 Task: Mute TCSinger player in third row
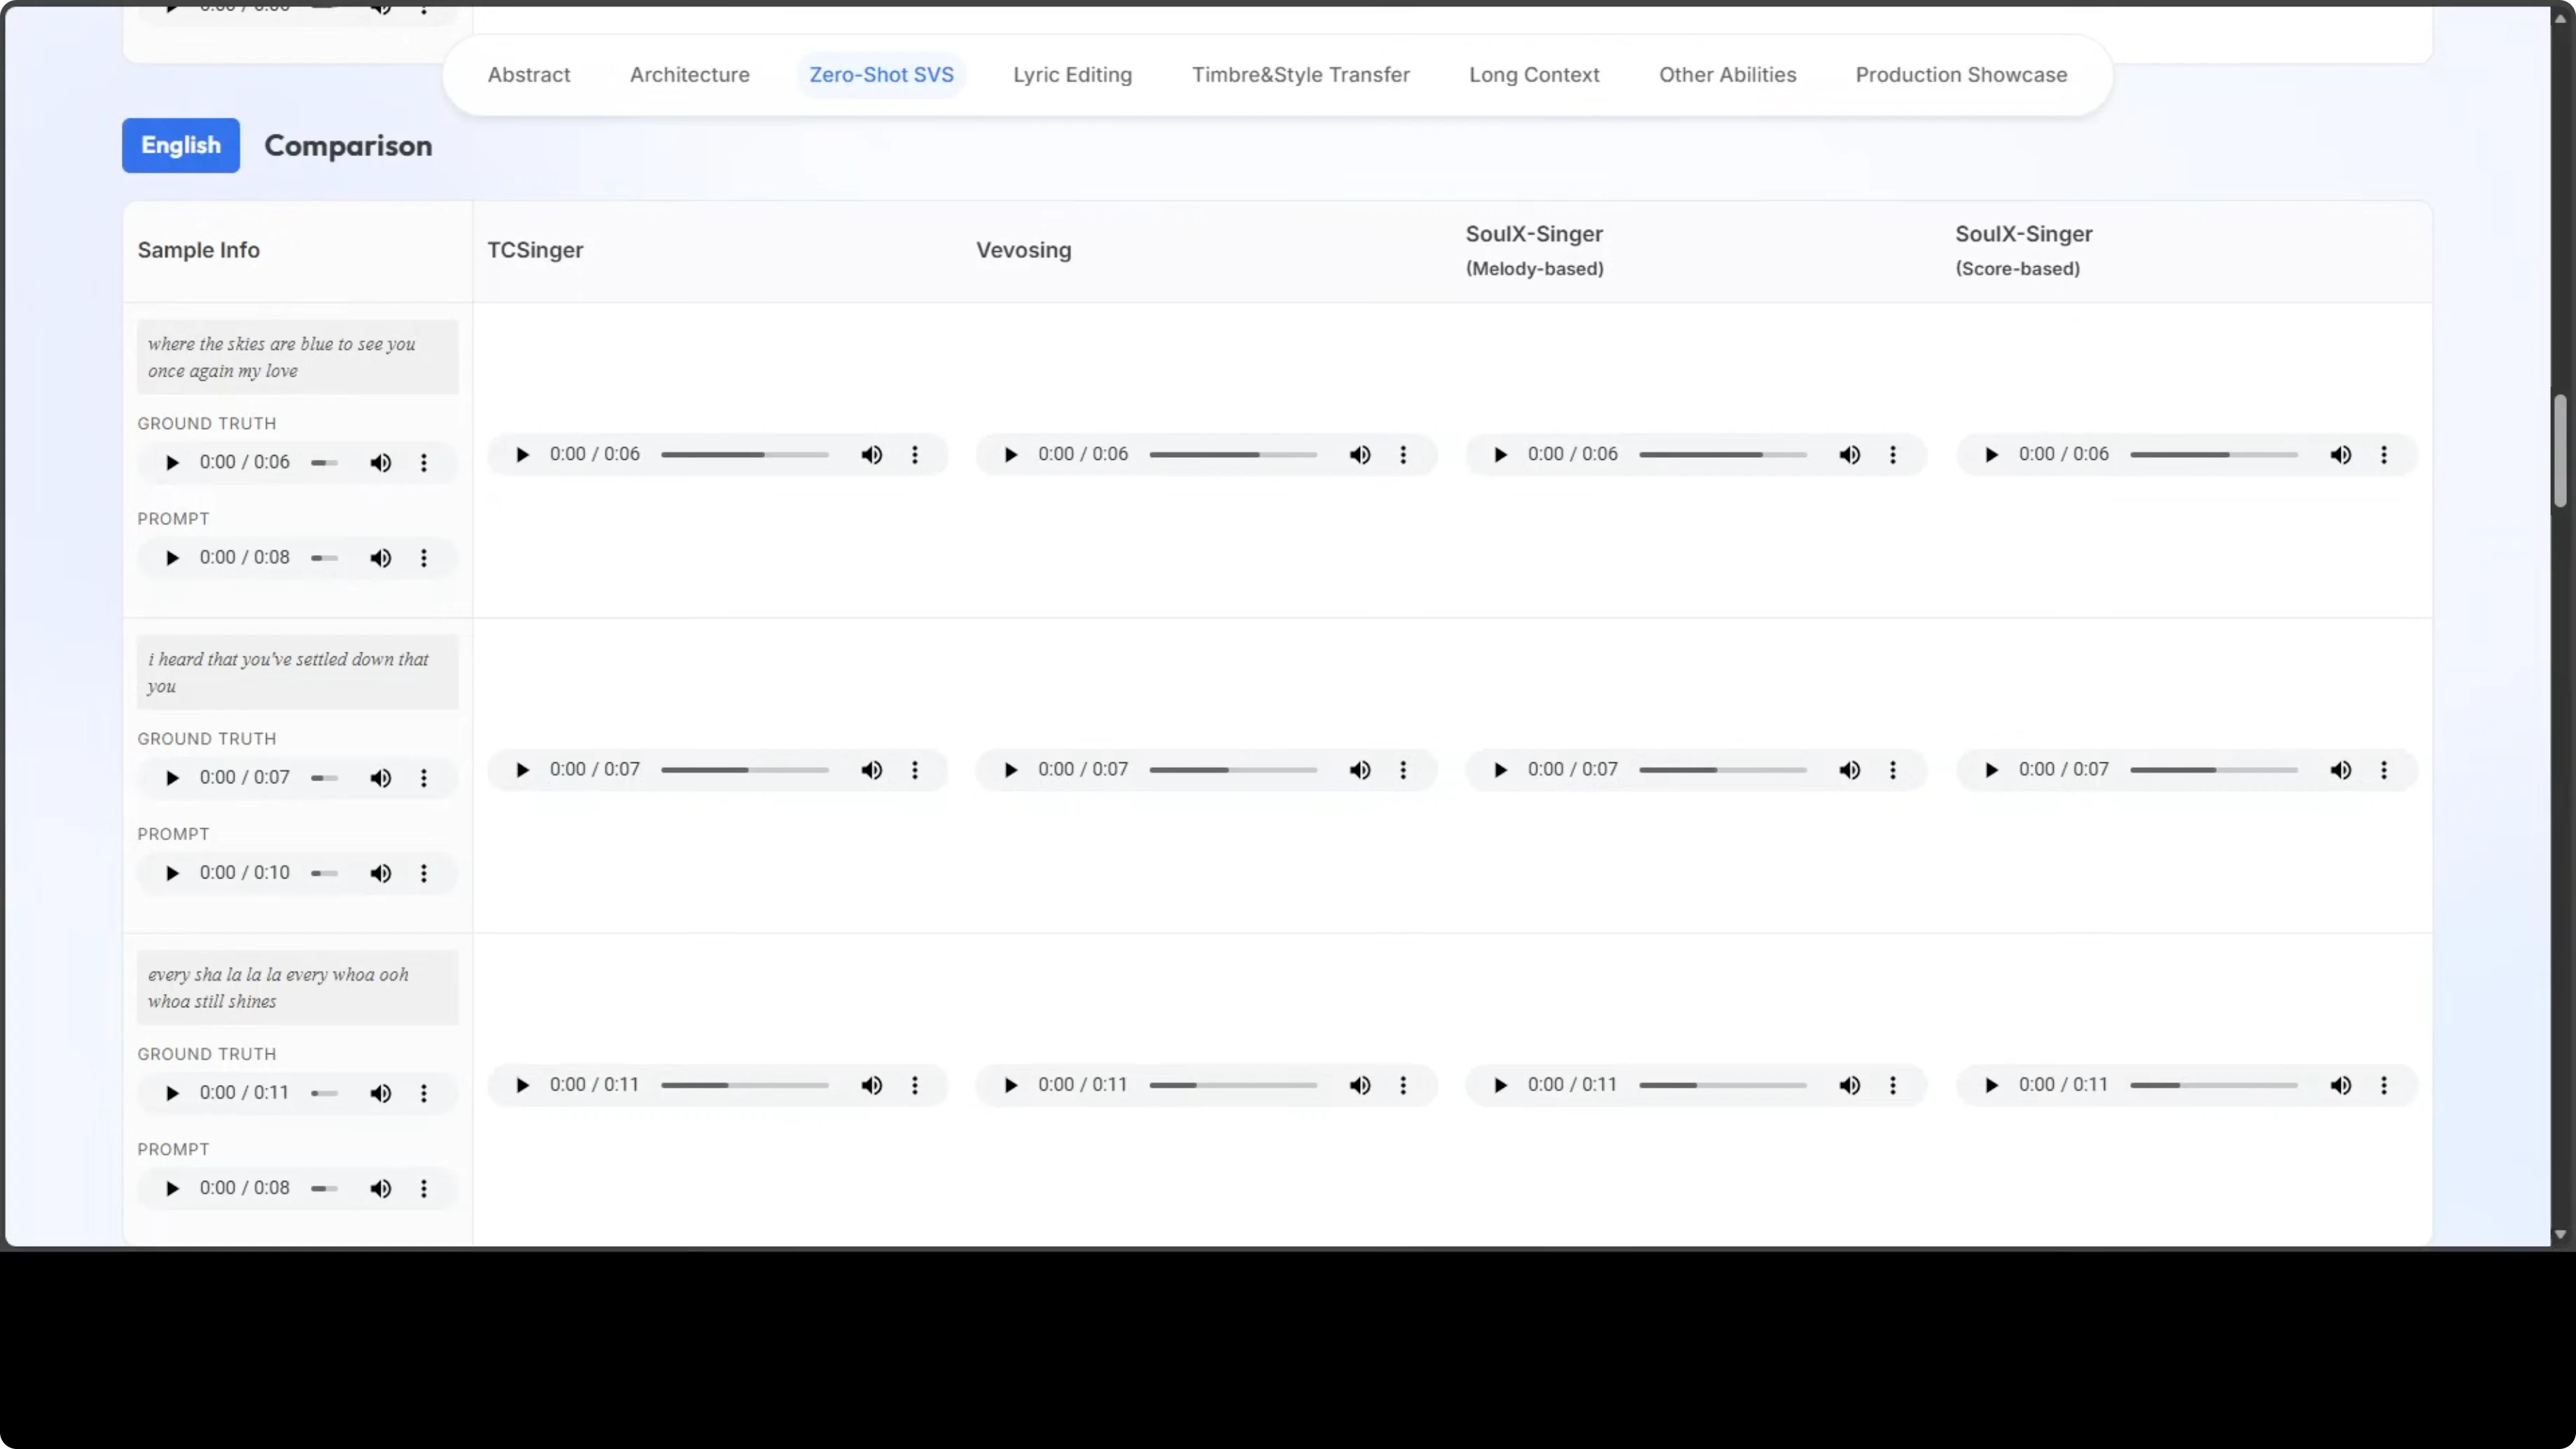pos(872,1085)
